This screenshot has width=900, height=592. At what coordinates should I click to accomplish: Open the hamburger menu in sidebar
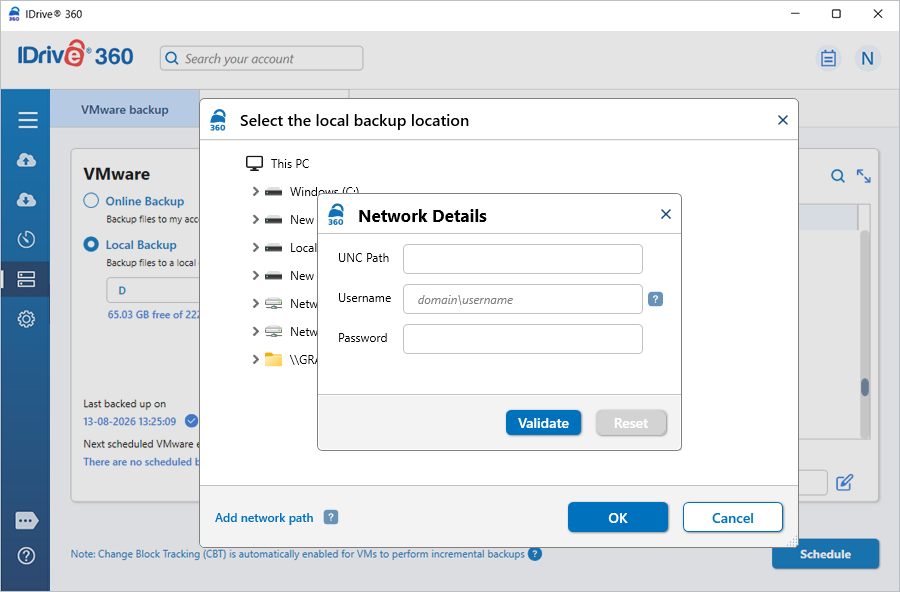27,119
